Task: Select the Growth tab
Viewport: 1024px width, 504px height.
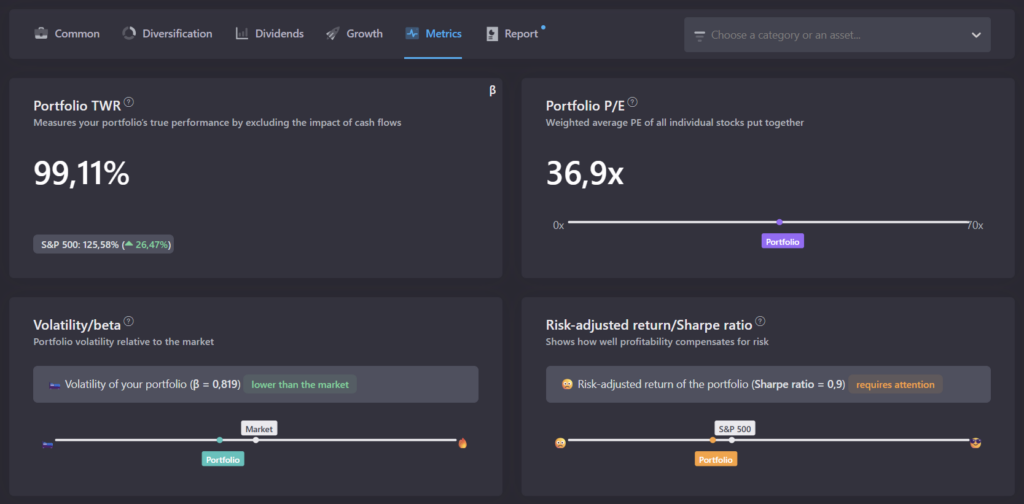Action: click(x=354, y=34)
